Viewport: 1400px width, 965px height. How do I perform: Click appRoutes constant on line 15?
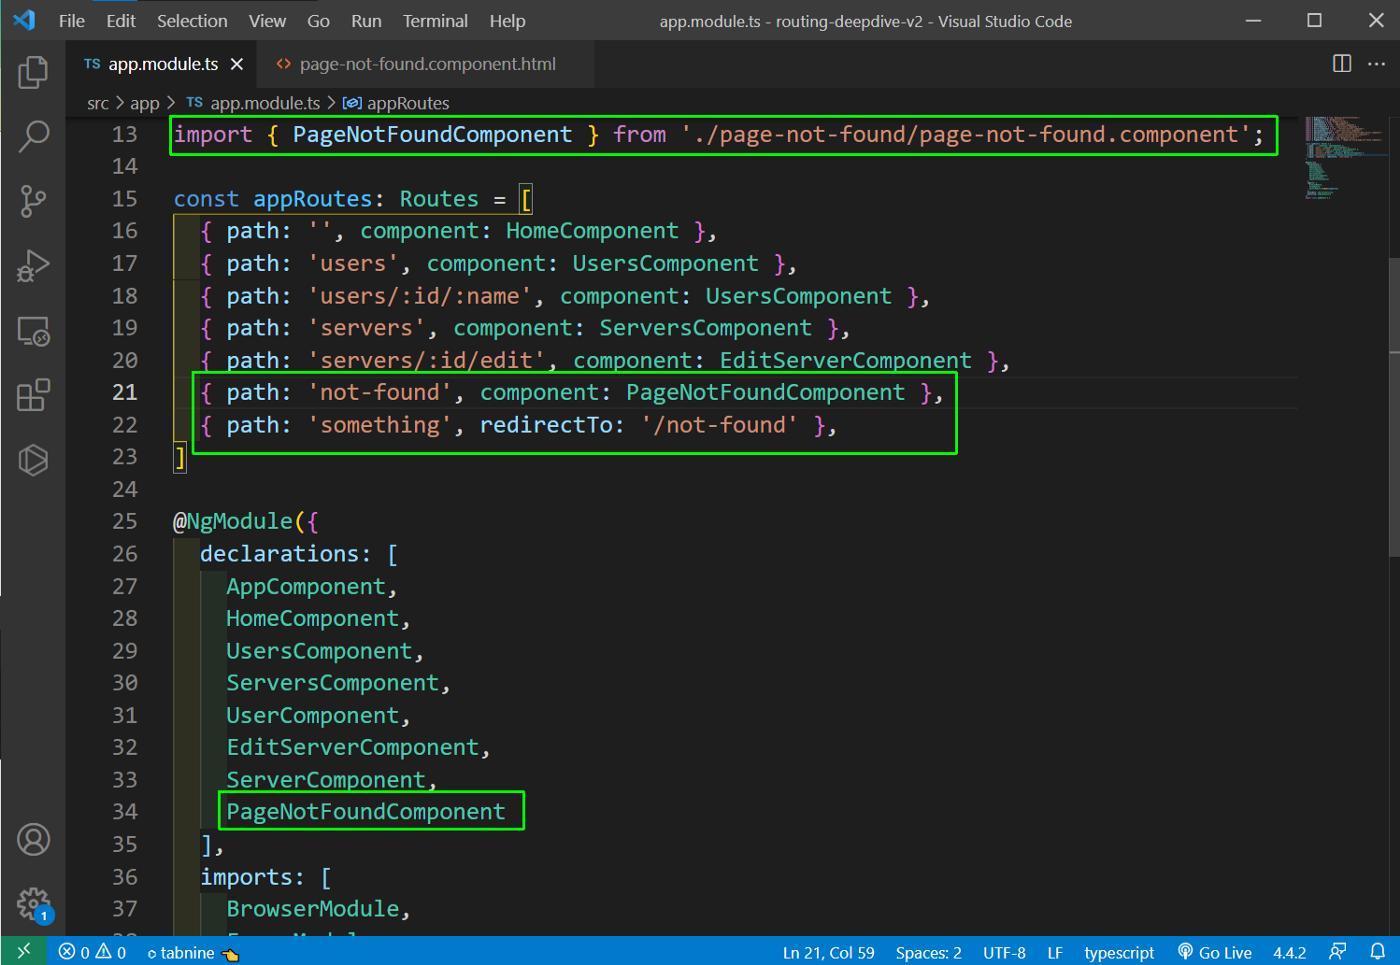pos(313,199)
